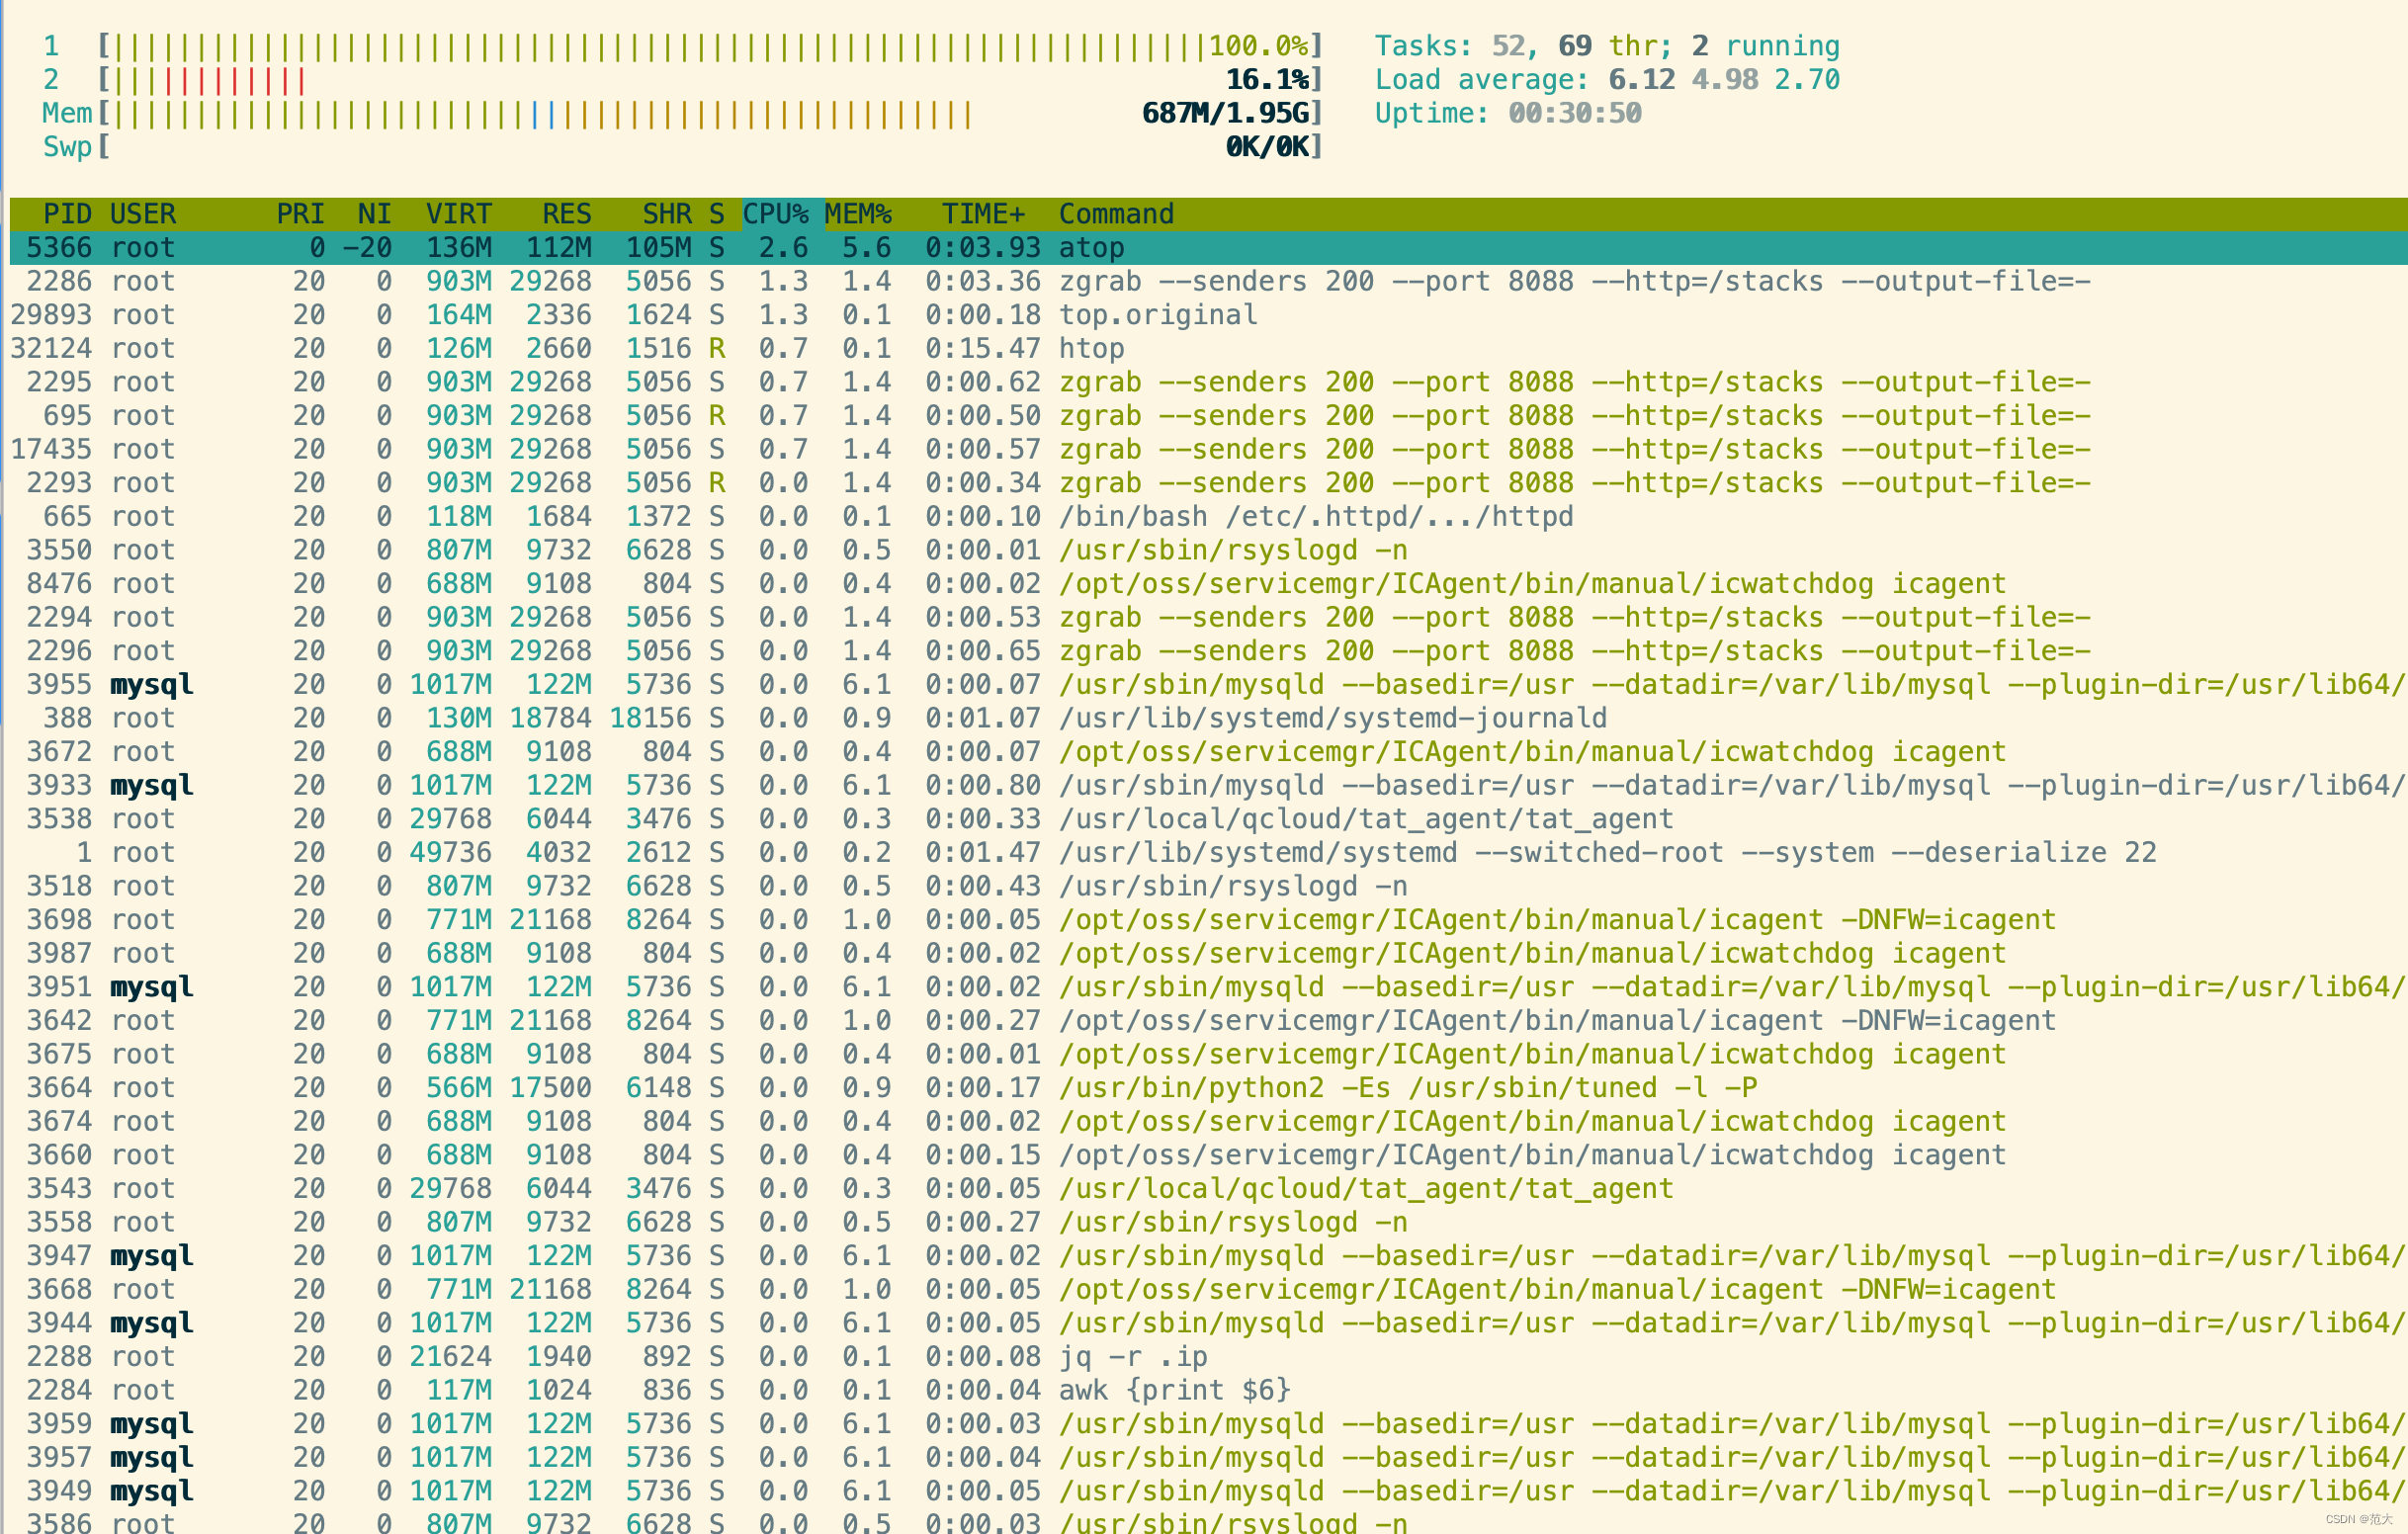The width and height of the screenshot is (2408, 1534).
Task: Select icwatchdog process with PID 3675
Action: [1208, 1054]
